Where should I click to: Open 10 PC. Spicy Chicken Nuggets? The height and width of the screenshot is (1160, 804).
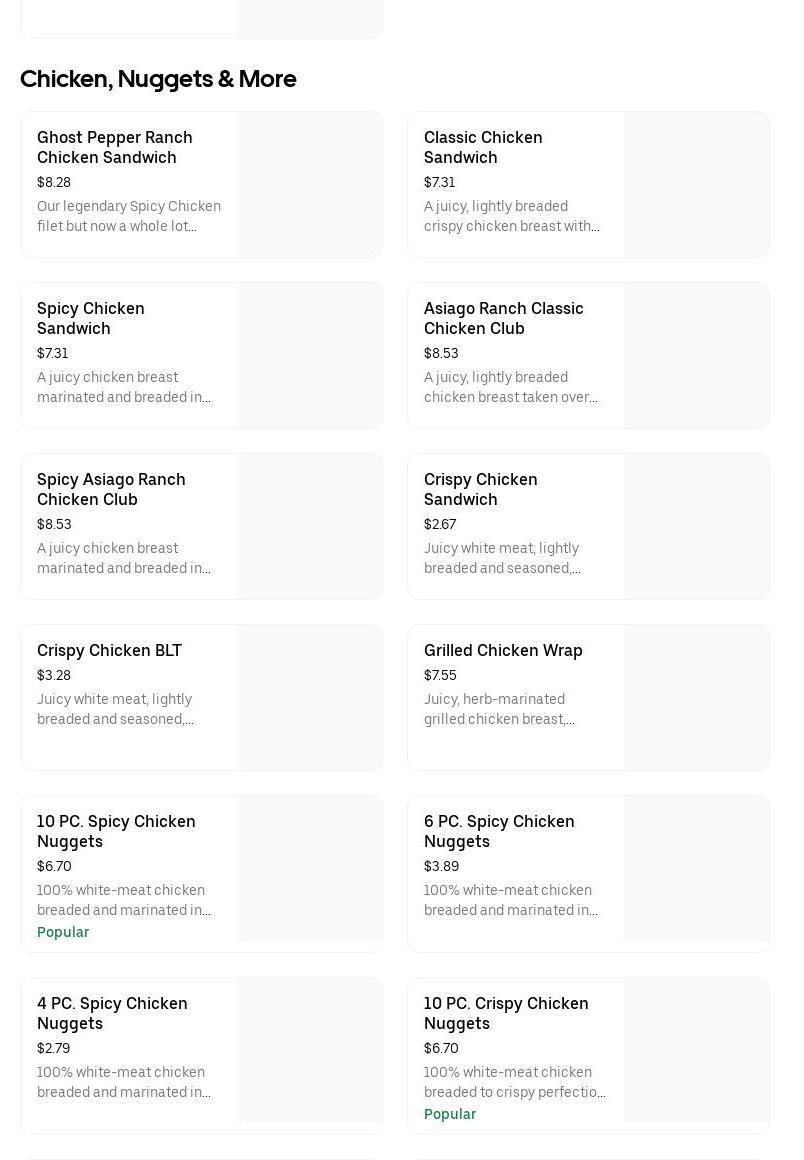[116, 831]
